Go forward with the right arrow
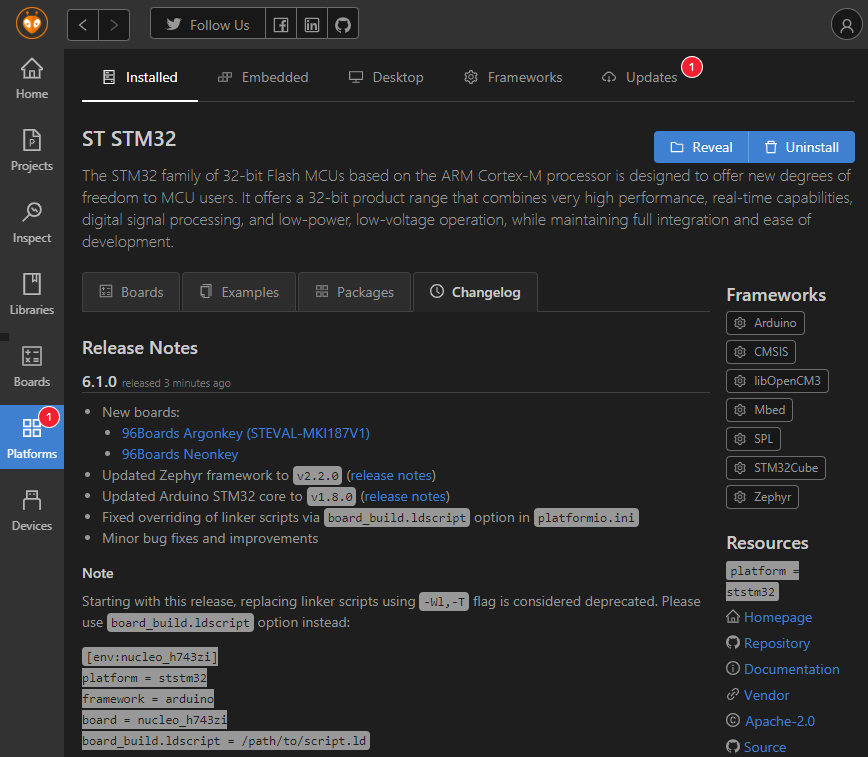The image size is (868, 757). click(114, 25)
